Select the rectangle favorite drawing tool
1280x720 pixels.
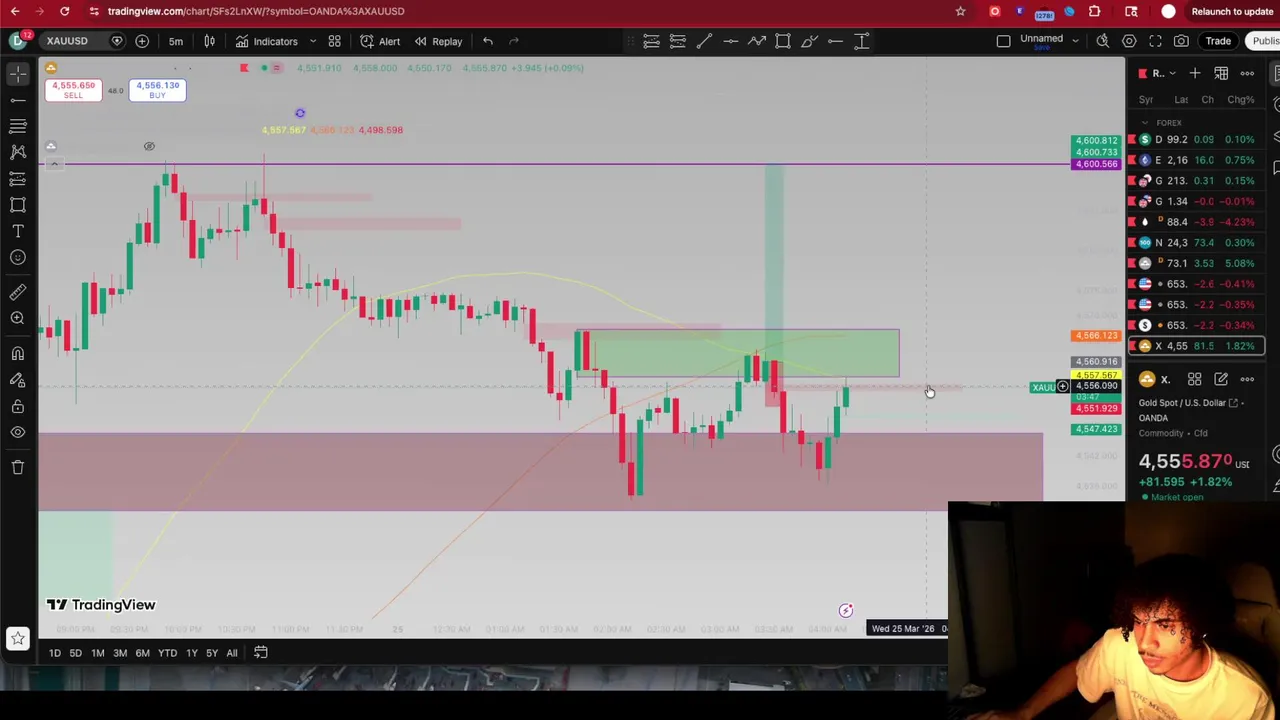tap(783, 41)
